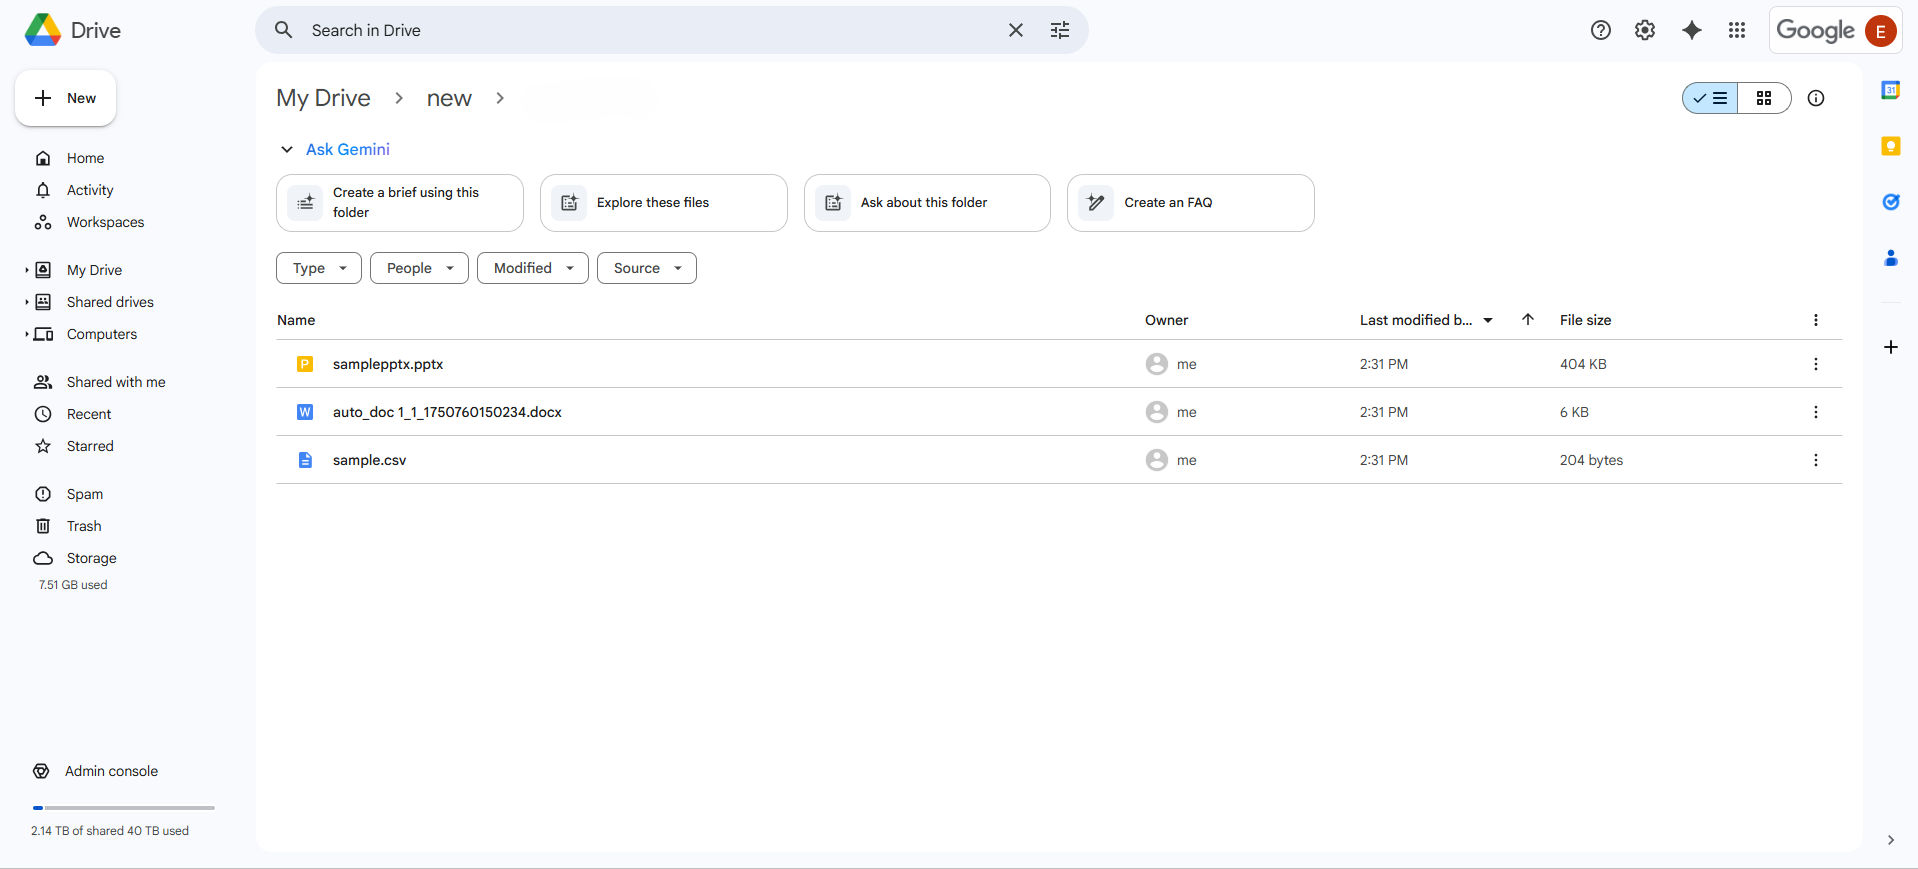Open Last modified sort field dropdown
Viewport: 1918px width, 869px height.
click(x=1426, y=320)
